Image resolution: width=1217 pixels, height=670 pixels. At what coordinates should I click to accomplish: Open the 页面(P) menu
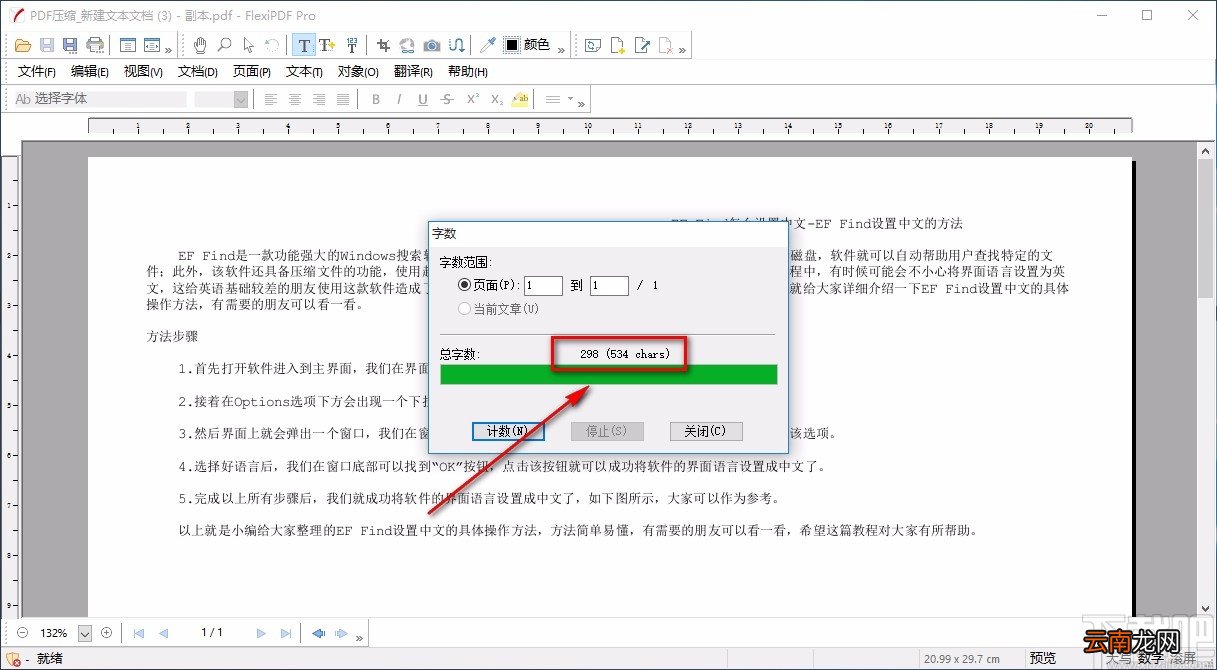[x=252, y=72]
